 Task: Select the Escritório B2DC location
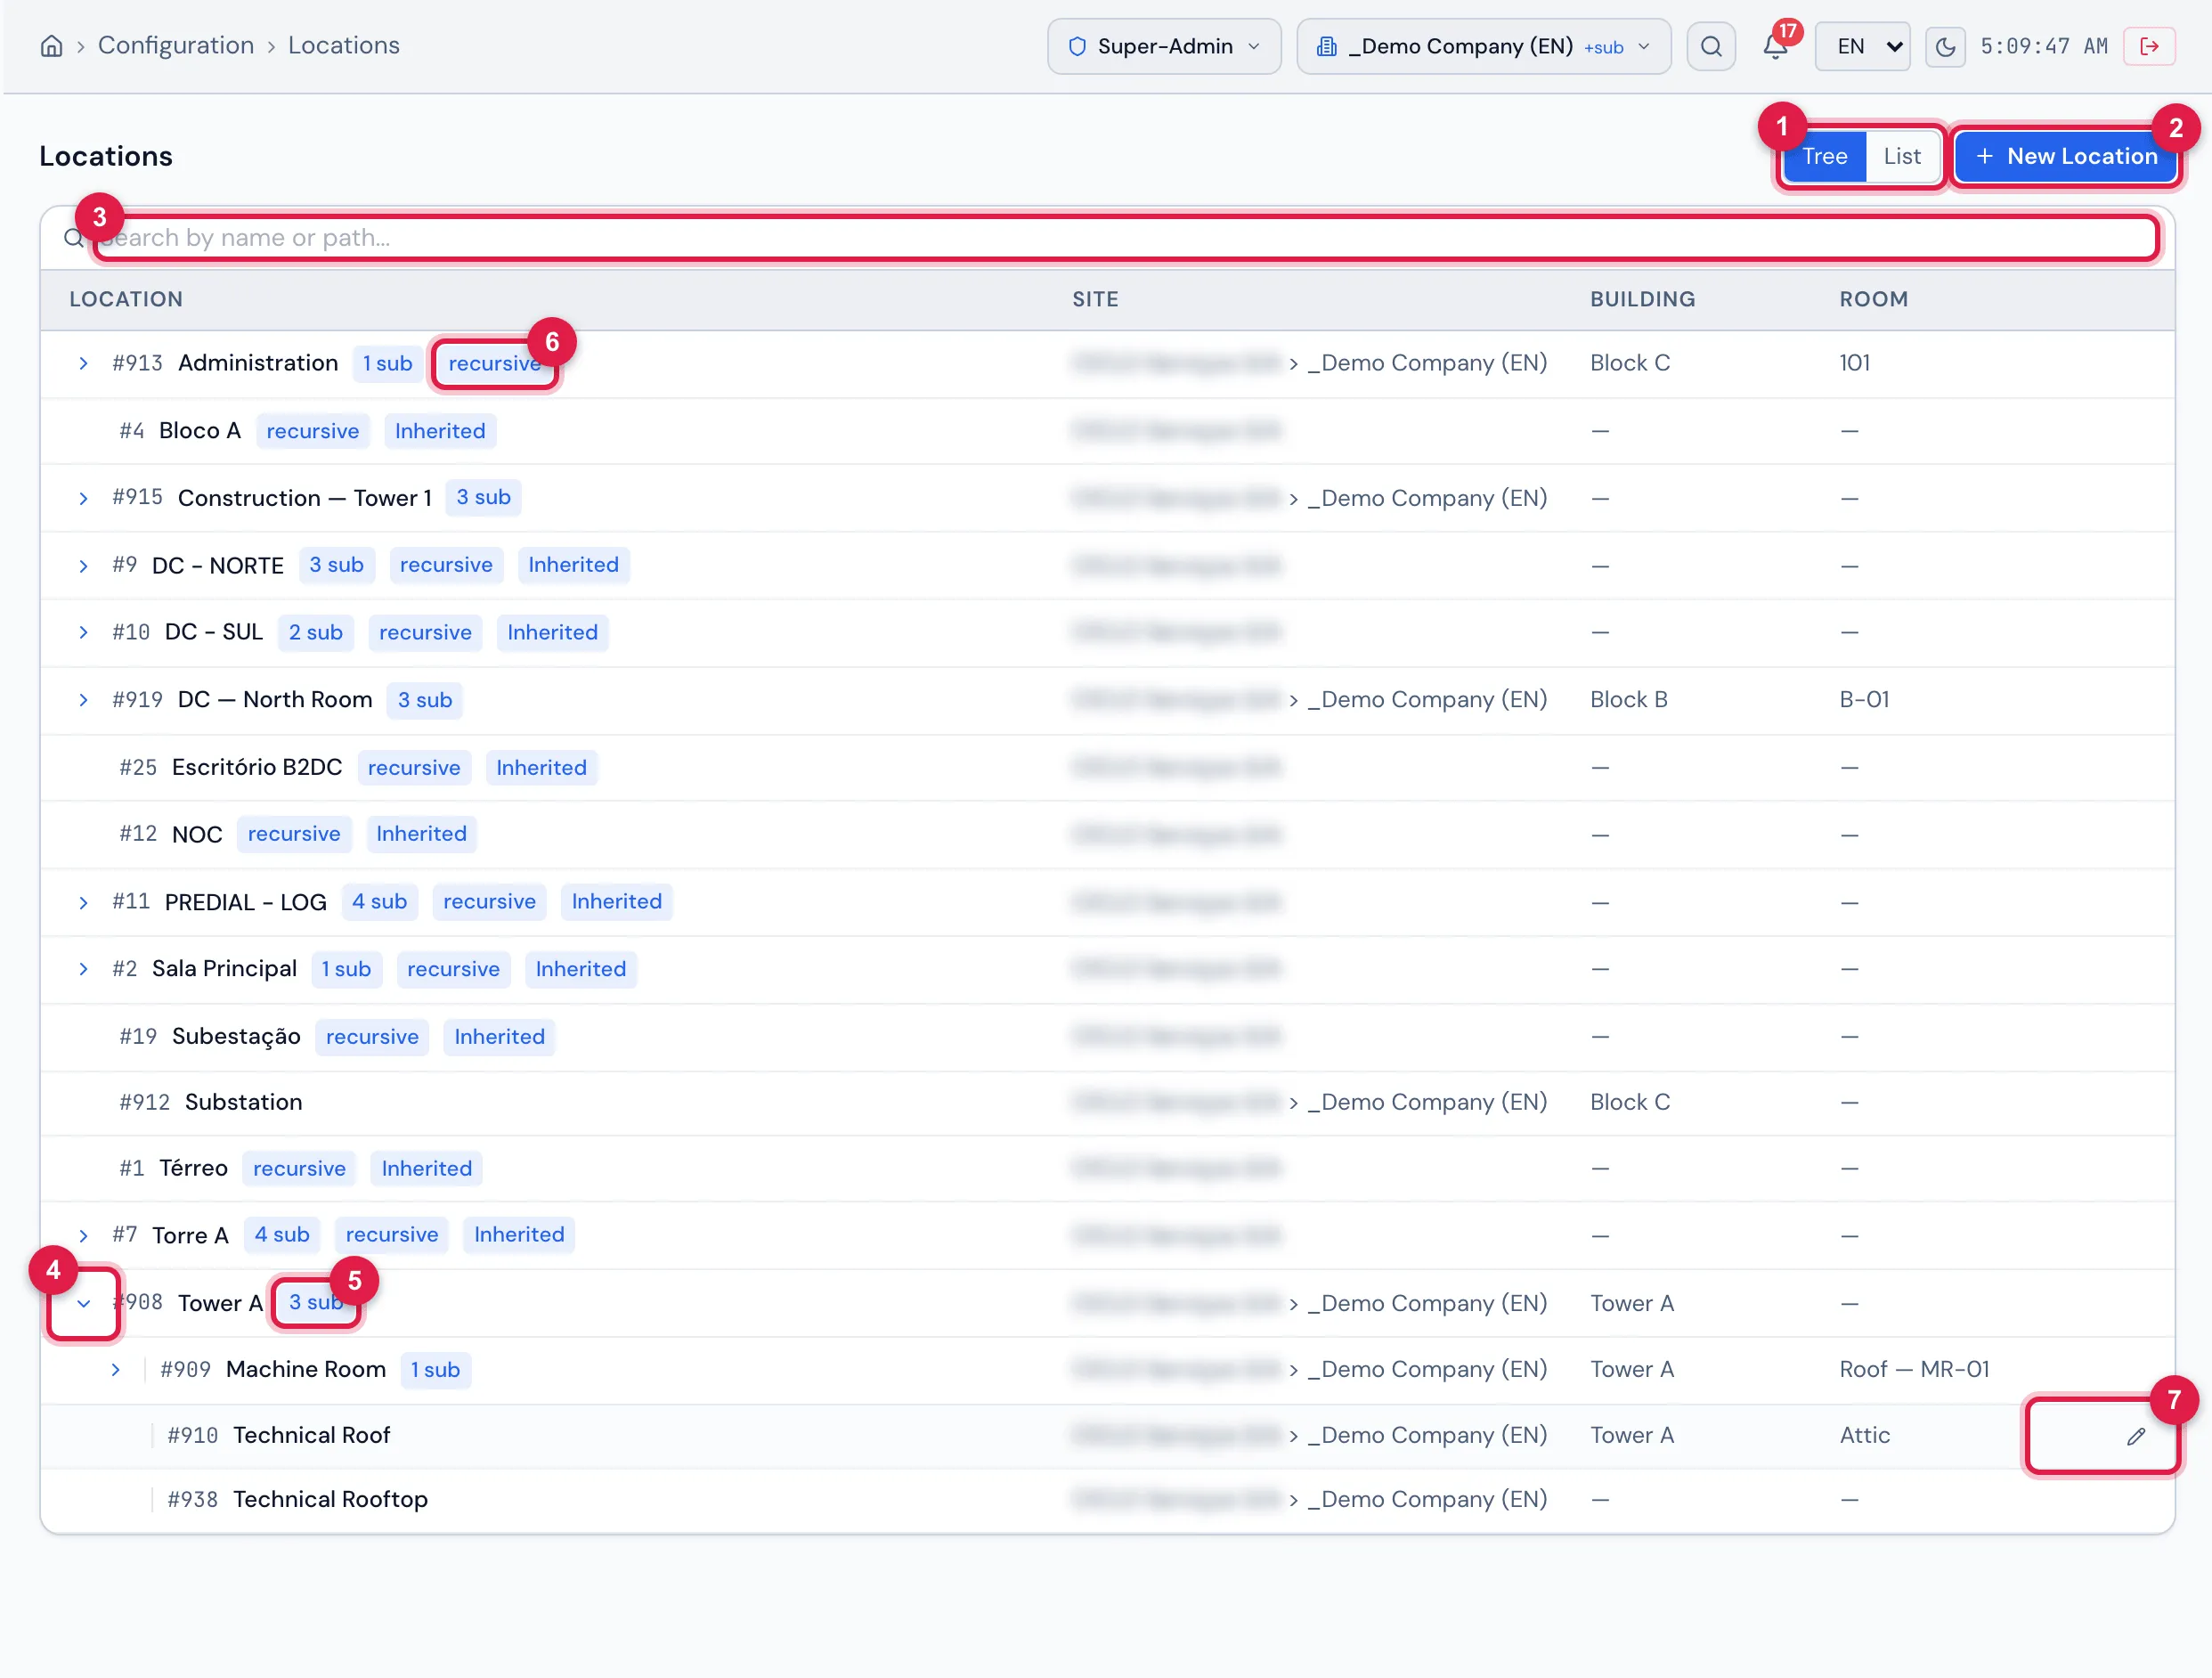tap(257, 767)
